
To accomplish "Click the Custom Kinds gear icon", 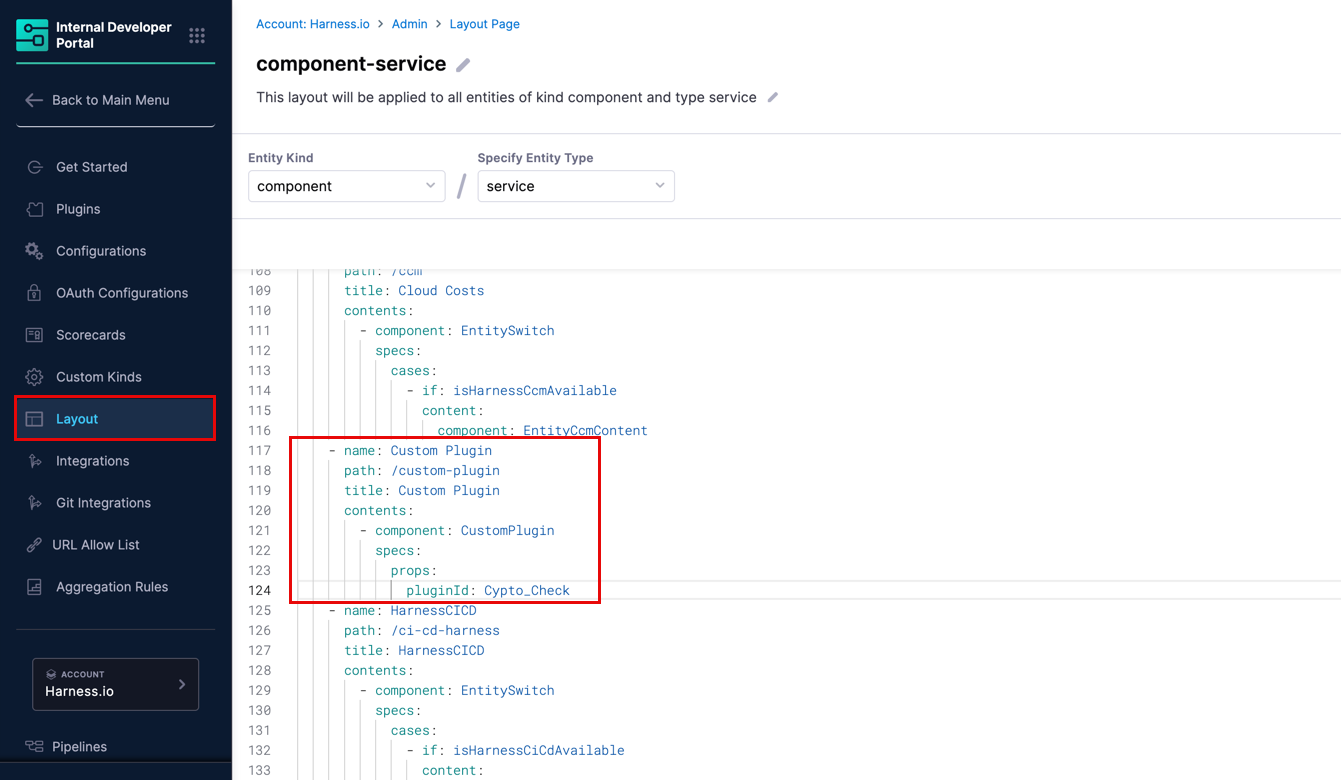I will 35,377.
